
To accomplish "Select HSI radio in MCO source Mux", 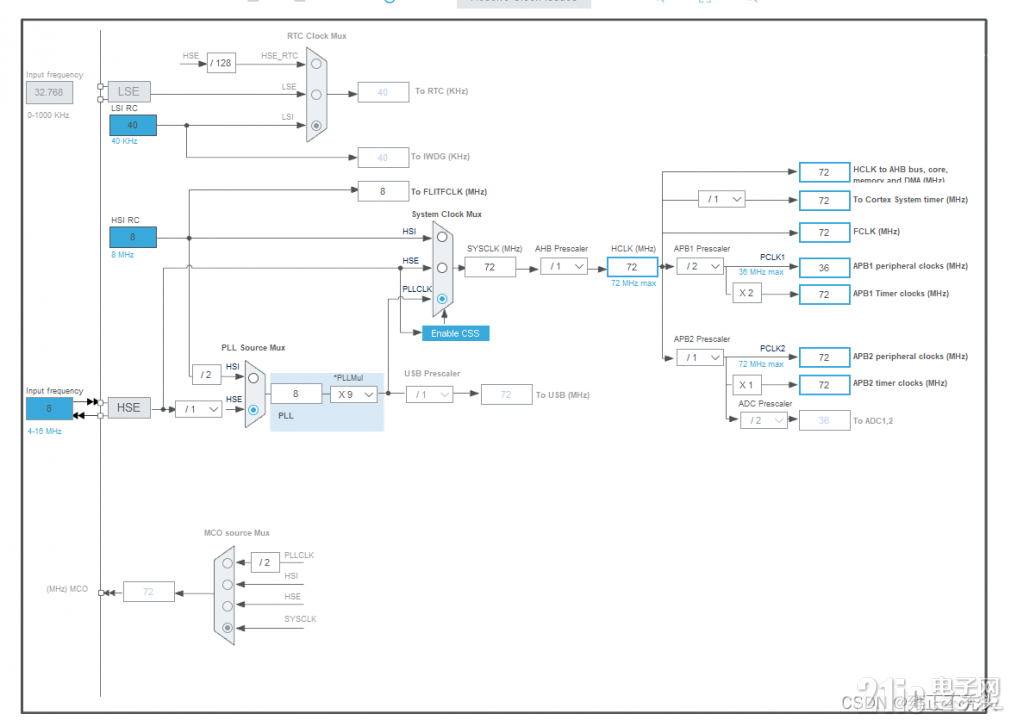I will [x=227, y=585].
